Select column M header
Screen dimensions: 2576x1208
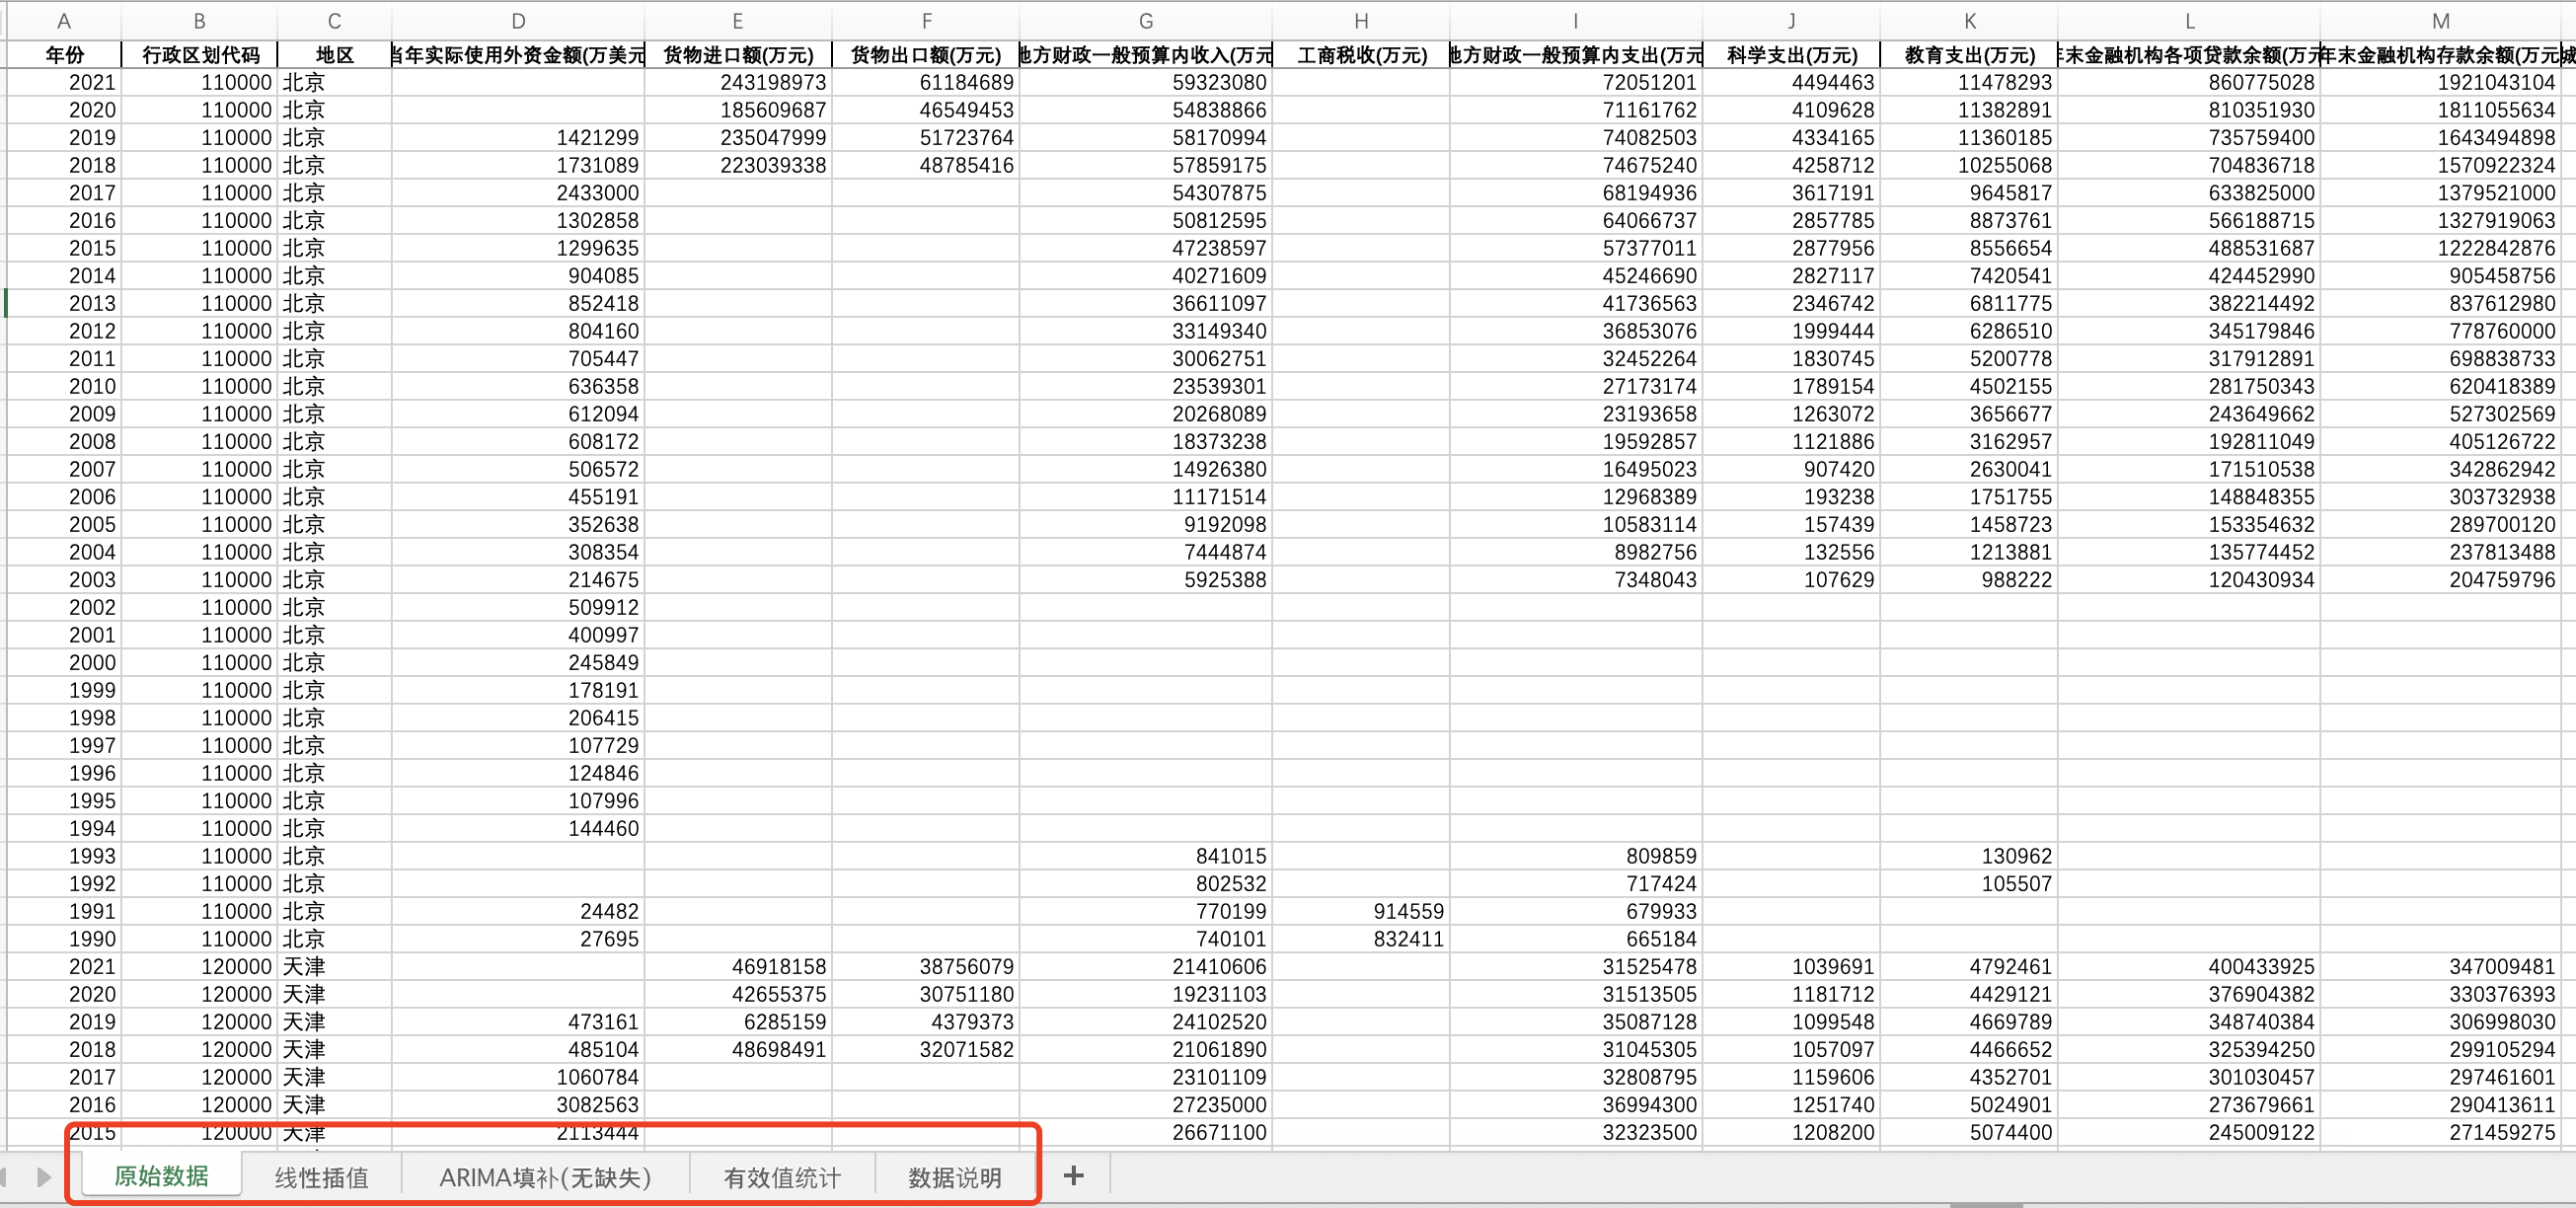(x=2440, y=21)
